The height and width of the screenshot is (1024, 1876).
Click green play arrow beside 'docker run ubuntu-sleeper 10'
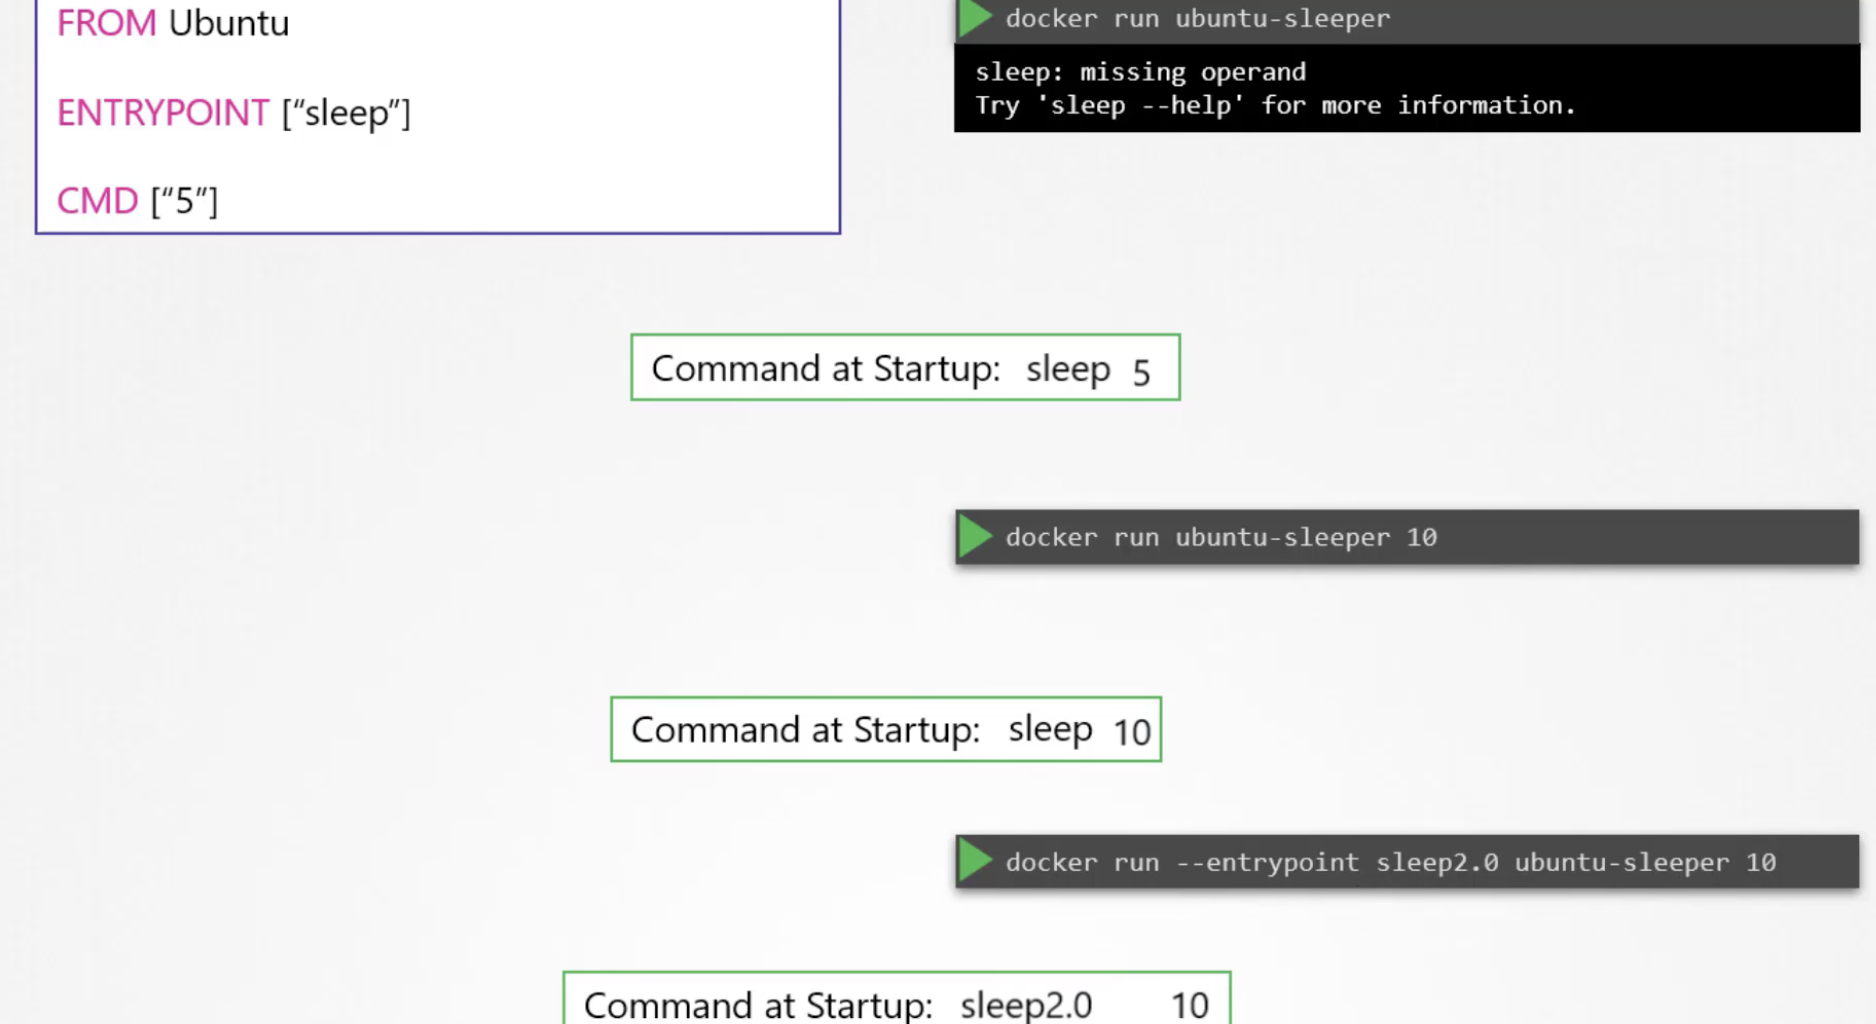(x=975, y=537)
